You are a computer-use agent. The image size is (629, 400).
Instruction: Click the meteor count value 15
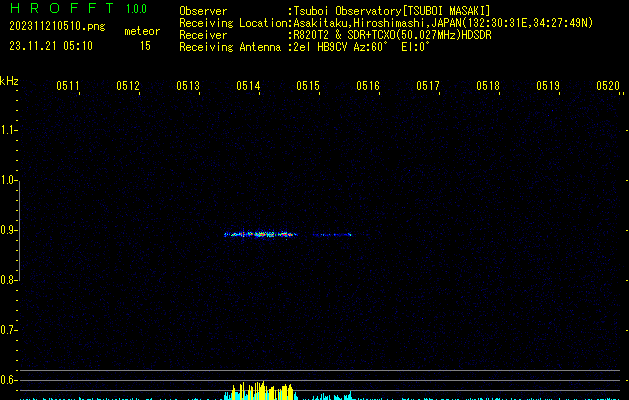[x=145, y=46]
